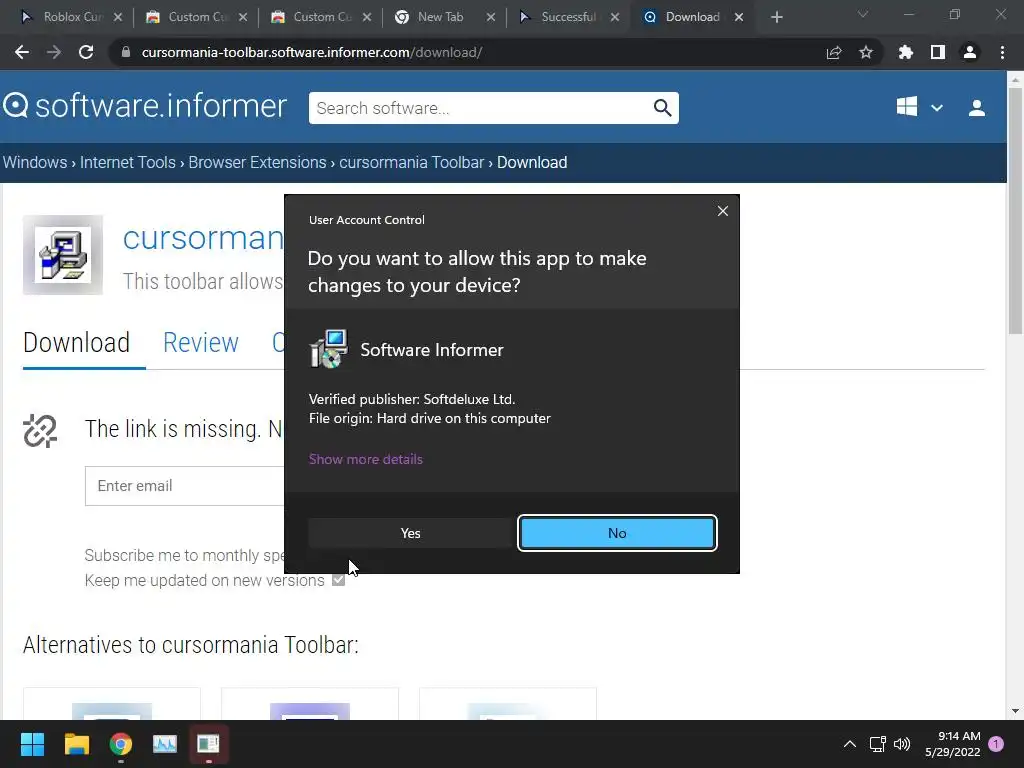This screenshot has height=768, width=1024.
Task: Click Chrome icon in taskbar
Action: tap(121, 744)
